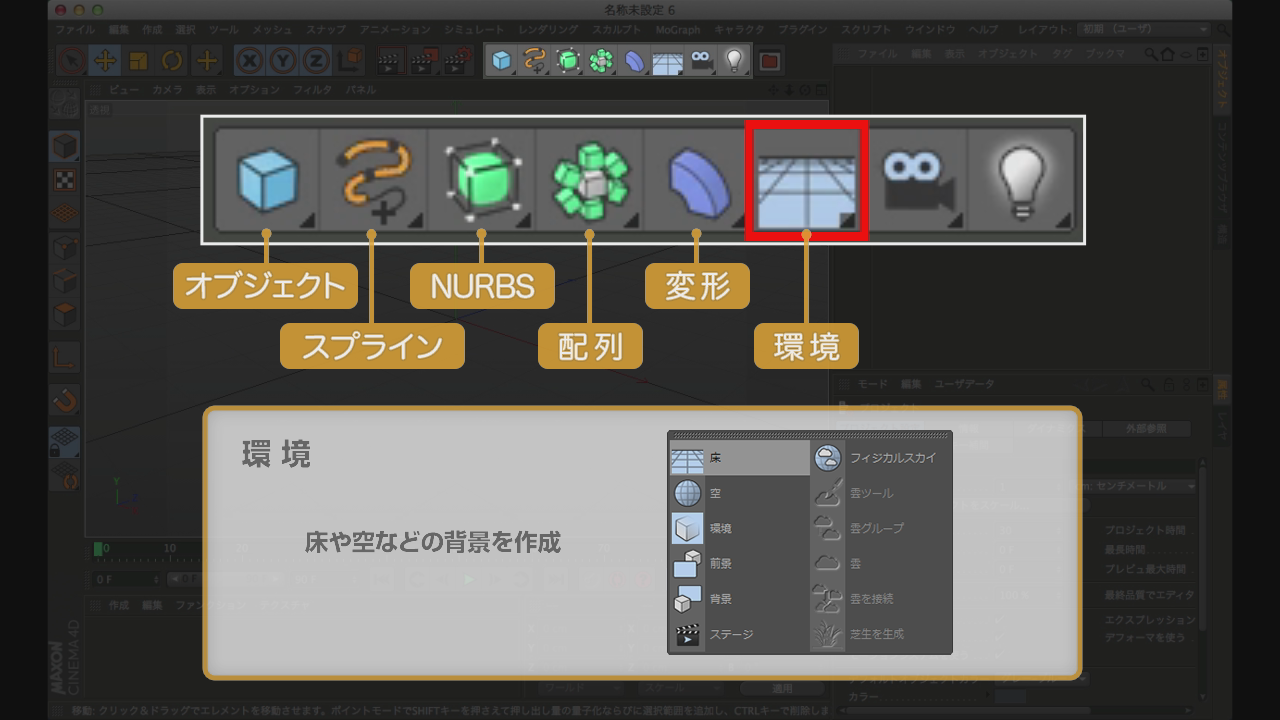Open the viewport パネル menu
Image resolution: width=1280 pixels, height=720 pixels.
[x=361, y=90]
